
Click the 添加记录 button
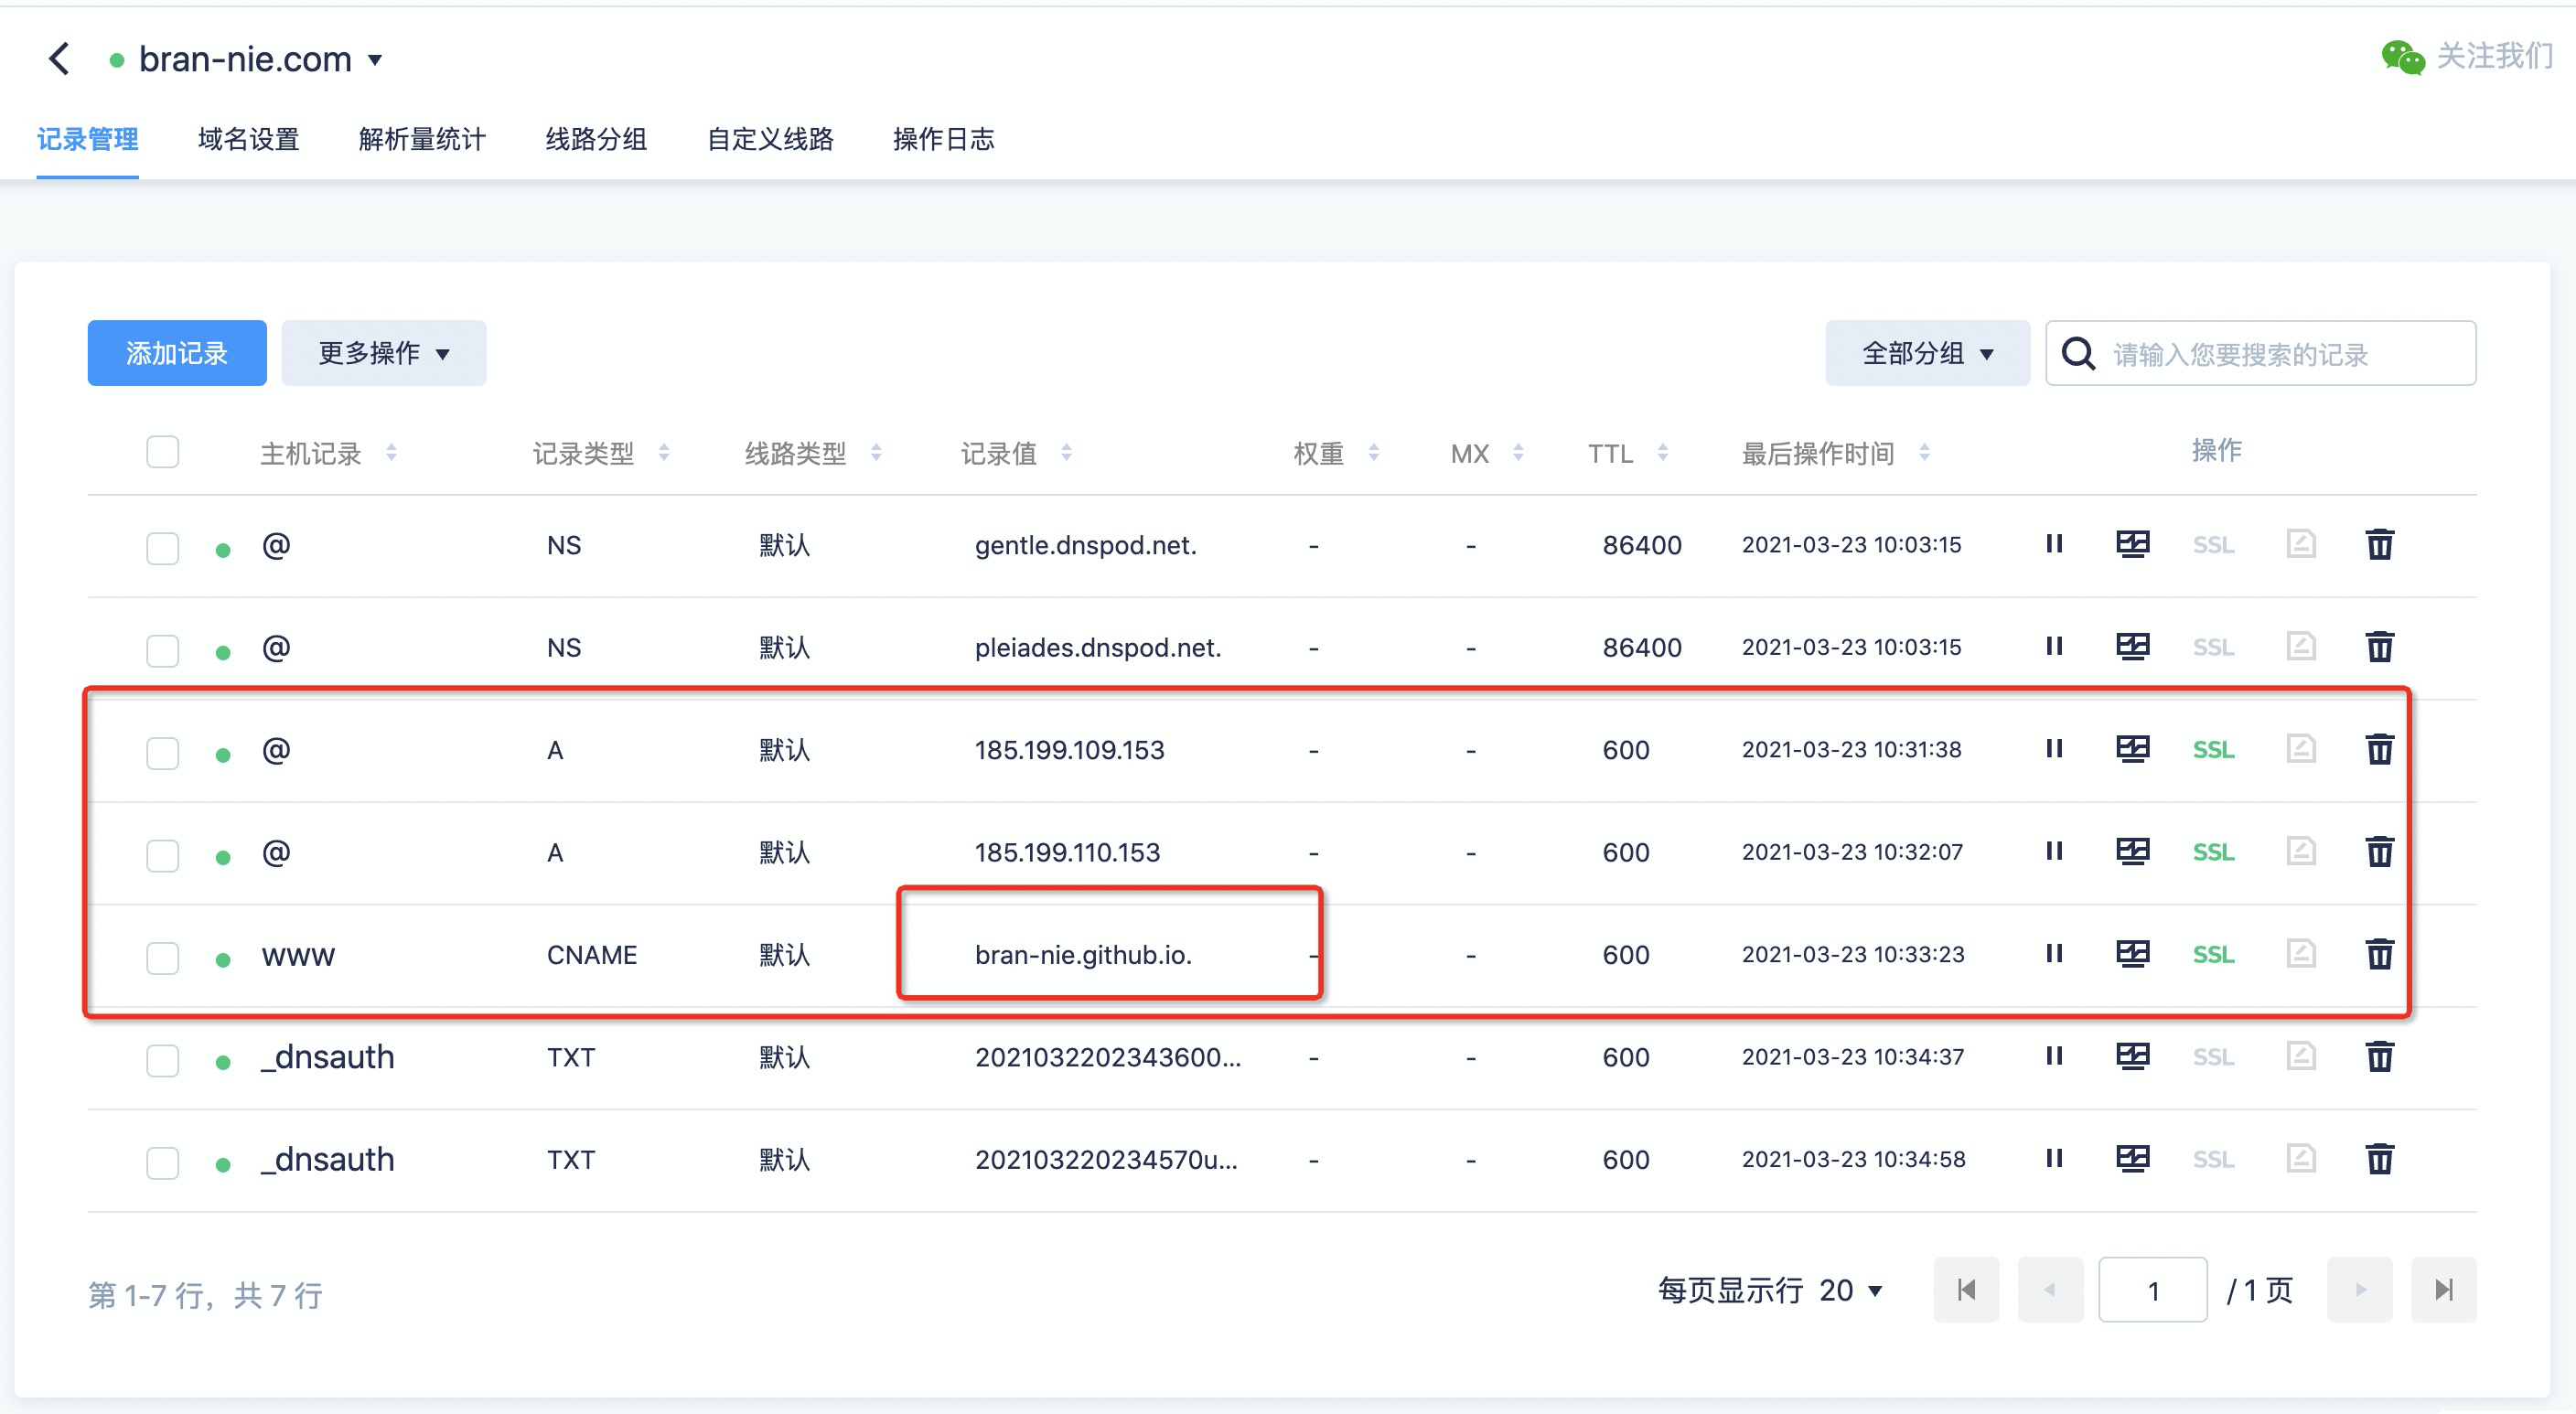[177, 353]
